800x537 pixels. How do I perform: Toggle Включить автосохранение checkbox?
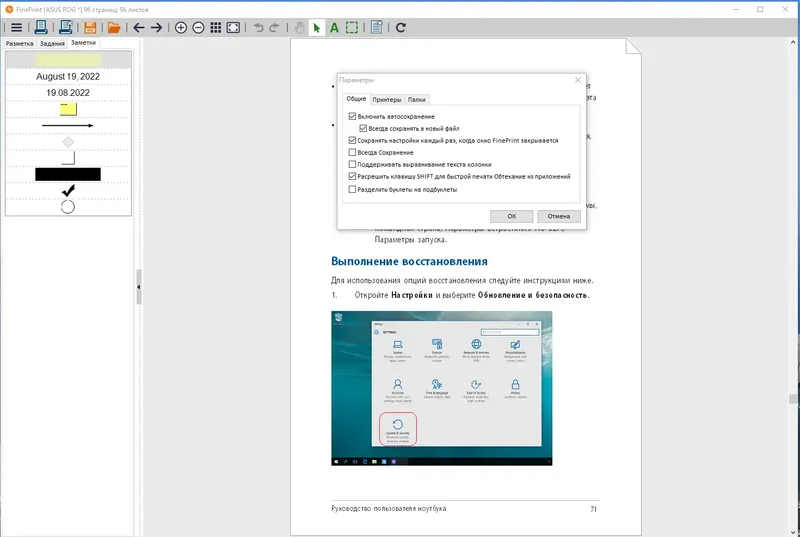pos(352,116)
